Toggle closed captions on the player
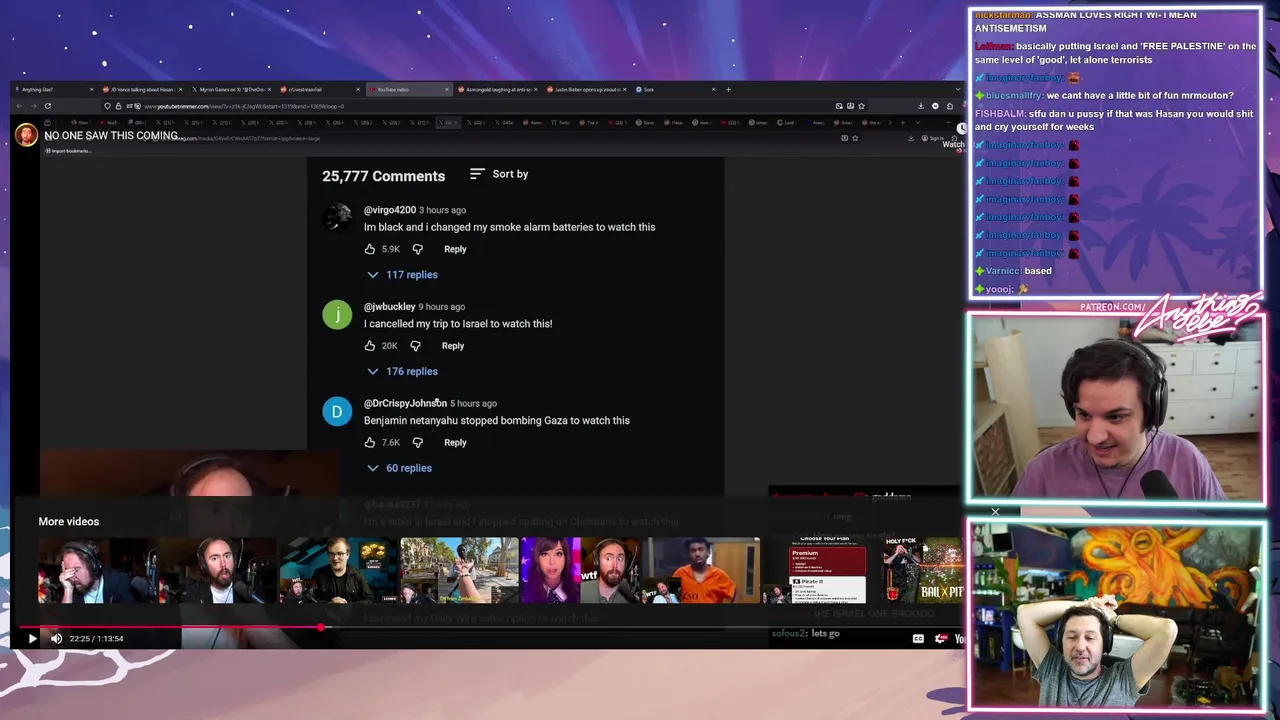 click(x=918, y=638)
